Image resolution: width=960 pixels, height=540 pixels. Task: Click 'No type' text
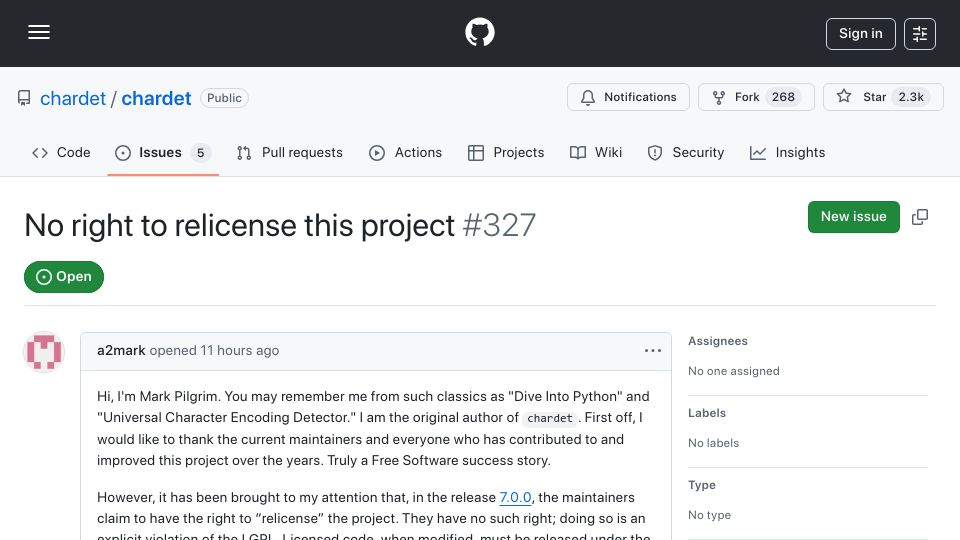709,515
